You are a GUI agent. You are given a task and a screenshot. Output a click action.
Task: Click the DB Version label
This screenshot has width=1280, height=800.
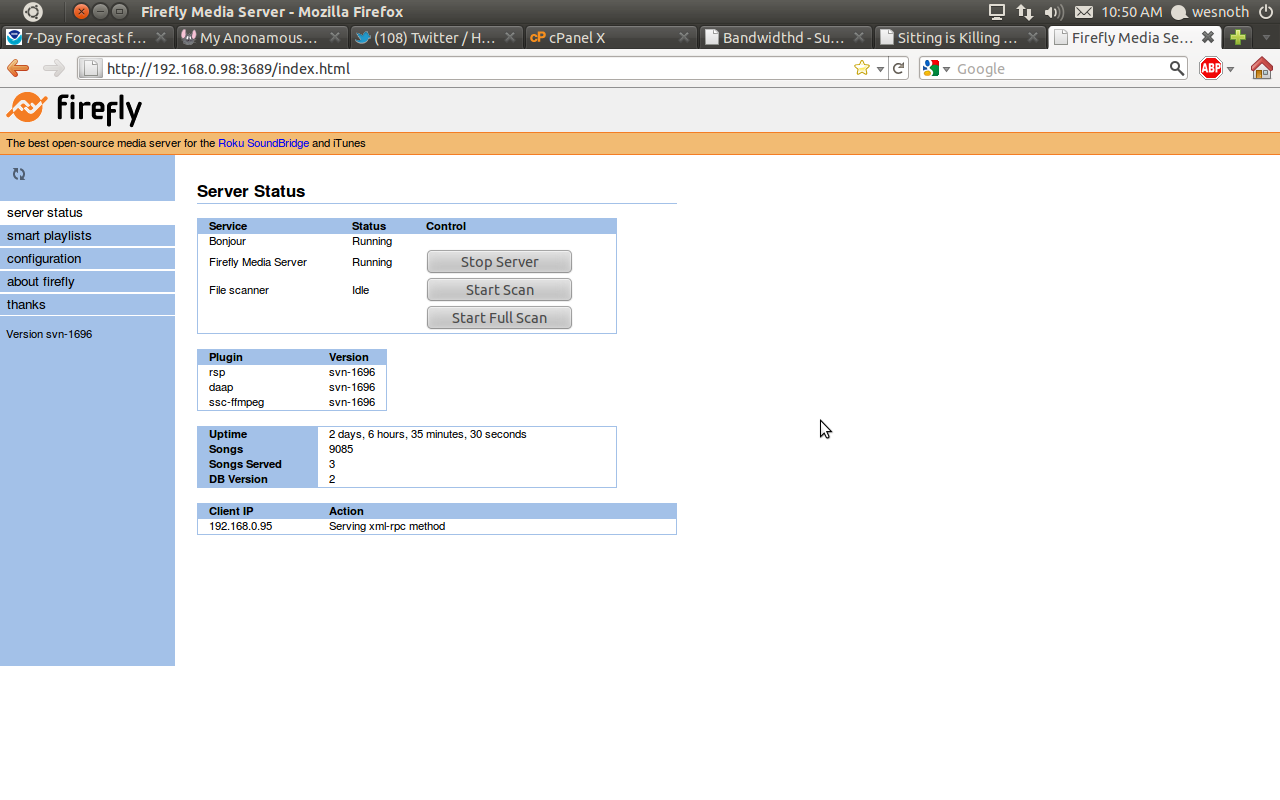[238, 479]
